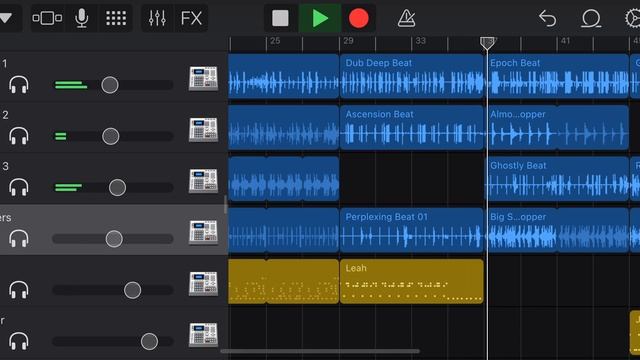
Task: Select track 3's unnamed region at bar 25
Action: tap(284, 179)
